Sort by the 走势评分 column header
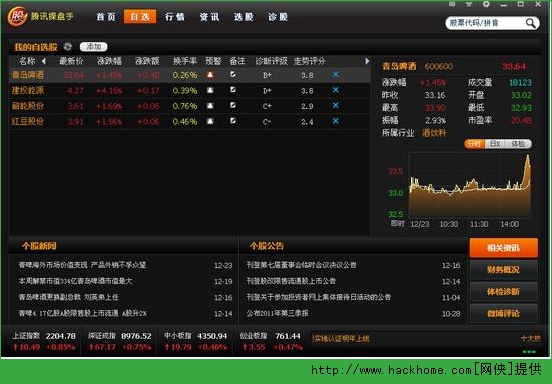 (x=309, y=61)
